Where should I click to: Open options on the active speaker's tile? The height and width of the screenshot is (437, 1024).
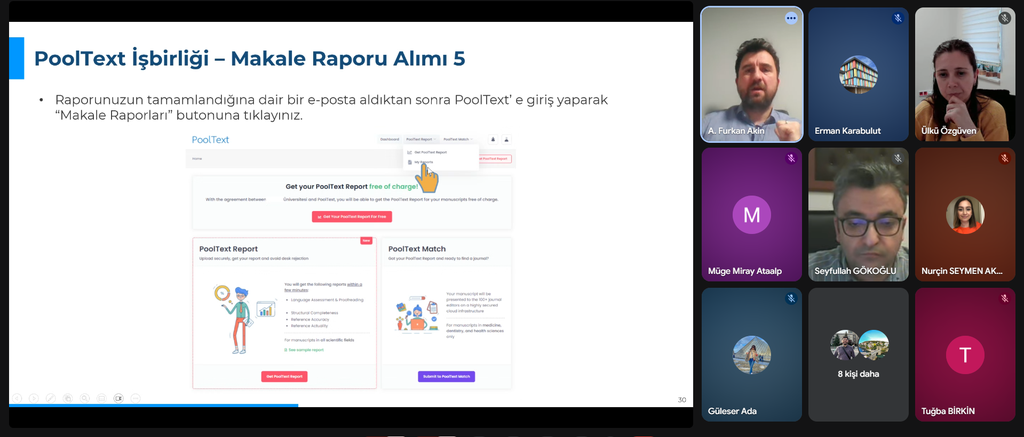791,18
